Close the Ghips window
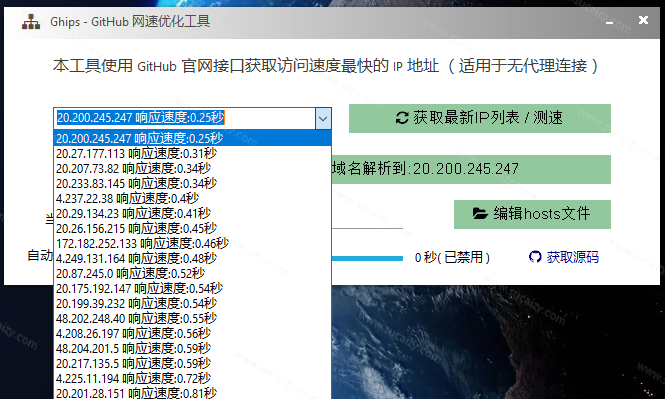The height and width of the screenshot is (399, 665). point(643,20)
